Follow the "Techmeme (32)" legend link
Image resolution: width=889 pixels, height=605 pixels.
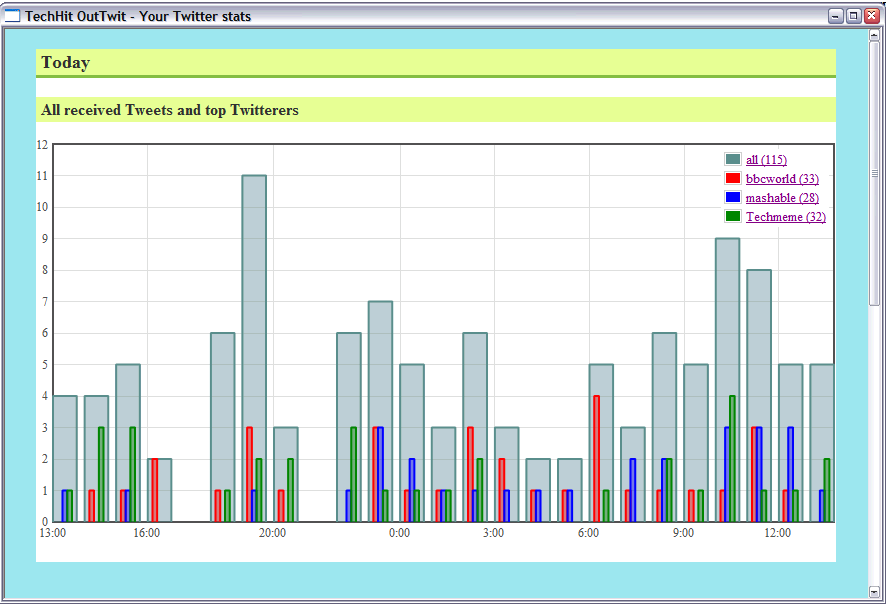point(785,217)
